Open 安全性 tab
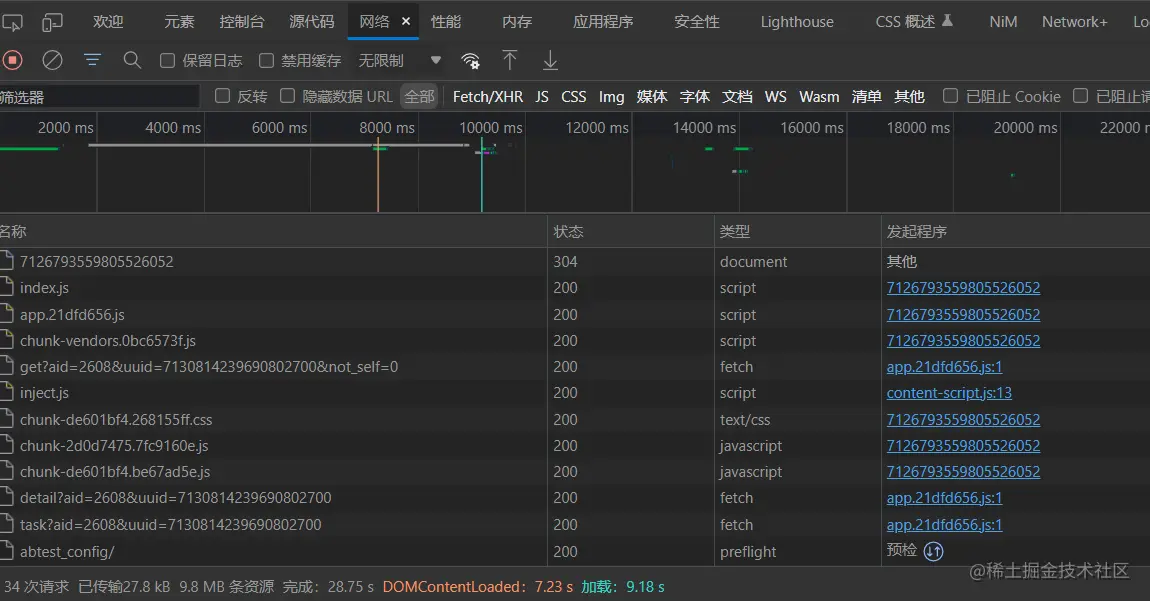This screenshot has height=601, width=1150. (x=697, y=22)
